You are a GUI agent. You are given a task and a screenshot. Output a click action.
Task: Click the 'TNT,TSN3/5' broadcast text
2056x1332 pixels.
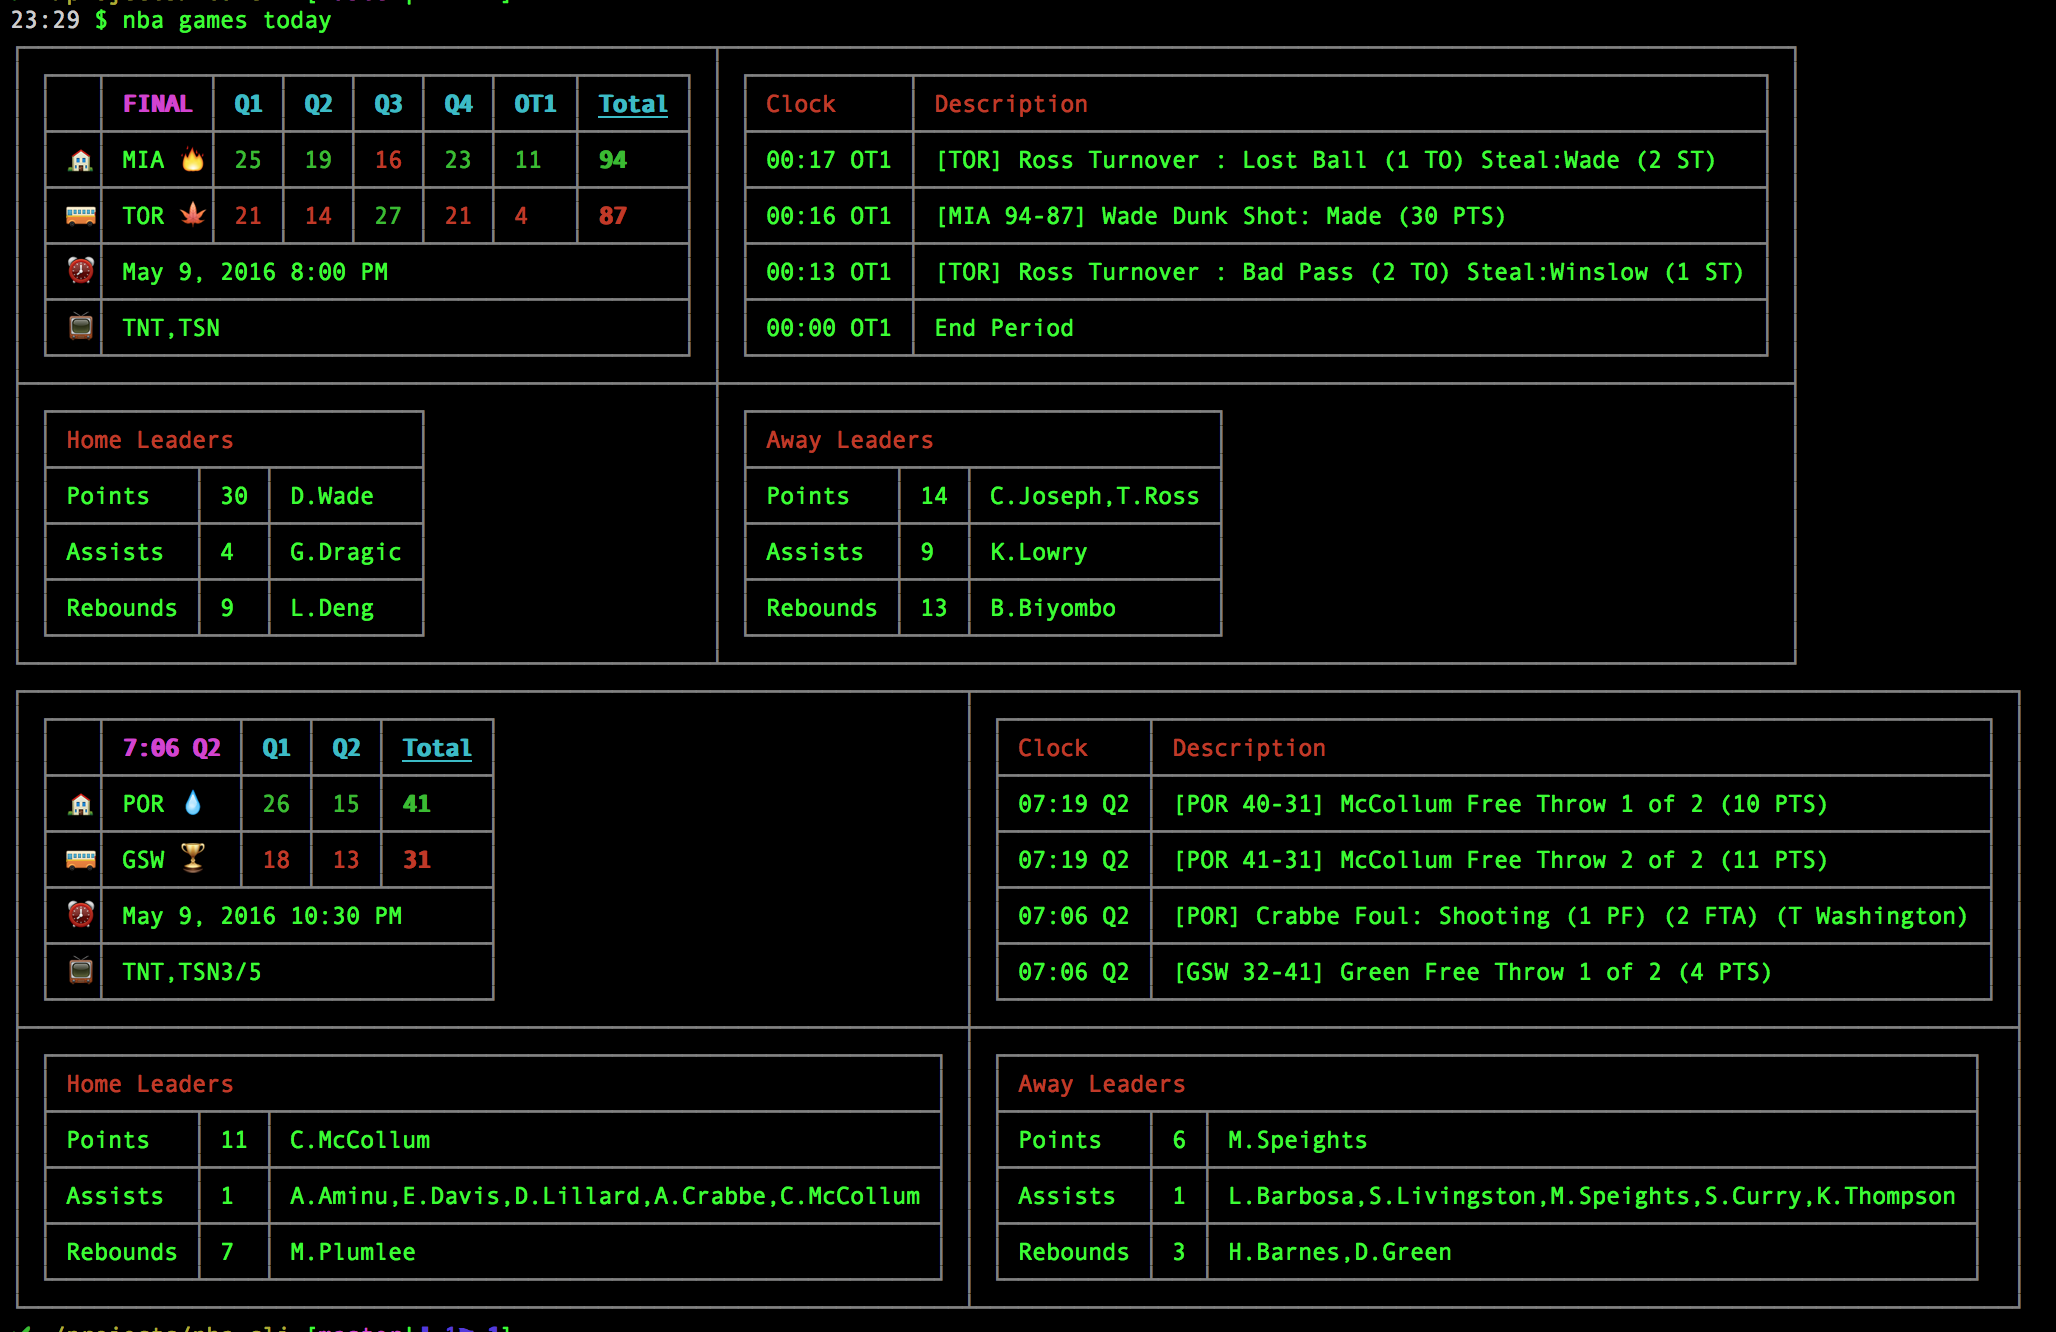click(x=192, y=972)
